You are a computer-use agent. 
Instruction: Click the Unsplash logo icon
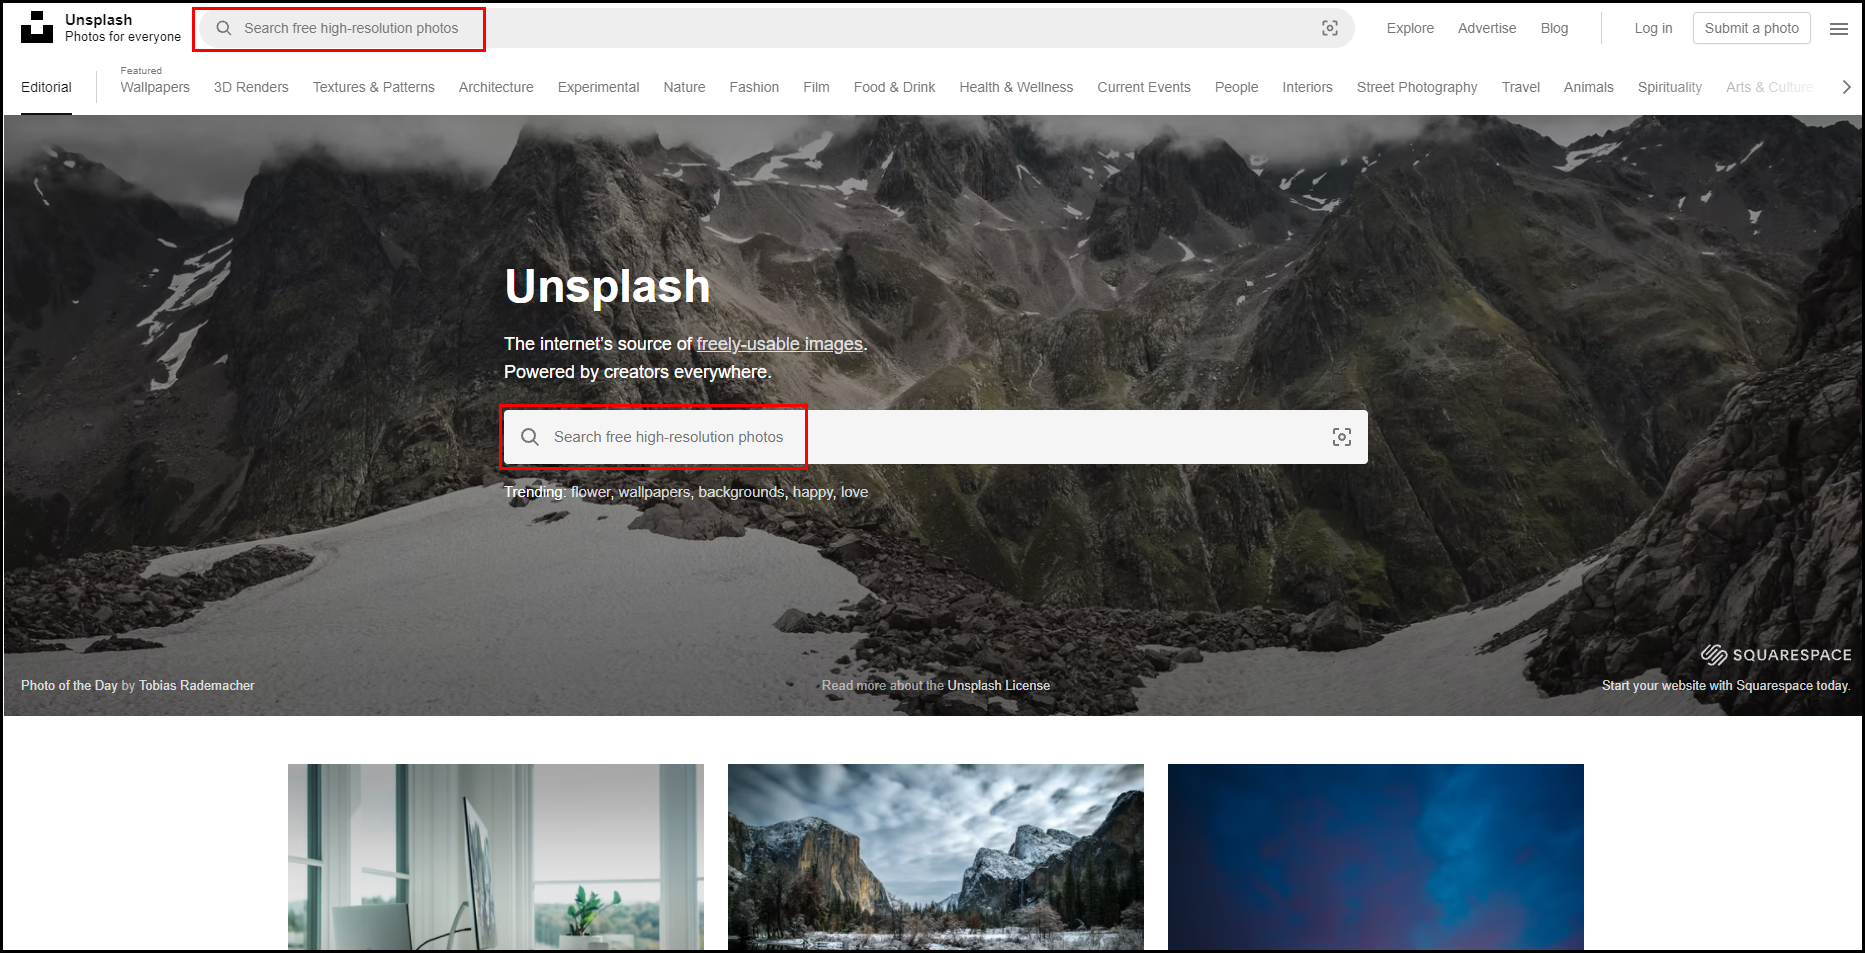pos(37,28)
